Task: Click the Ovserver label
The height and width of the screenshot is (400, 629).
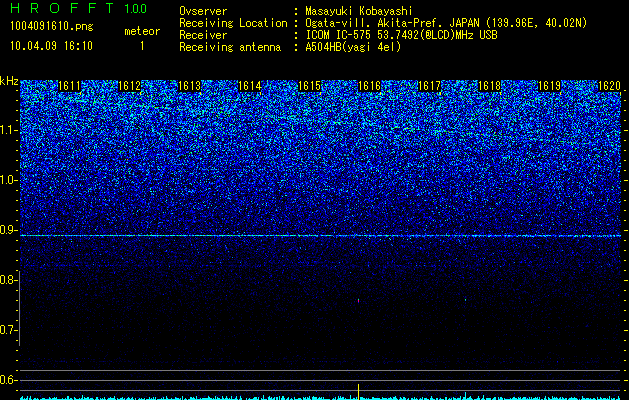Action: click(x=203, y=11)
